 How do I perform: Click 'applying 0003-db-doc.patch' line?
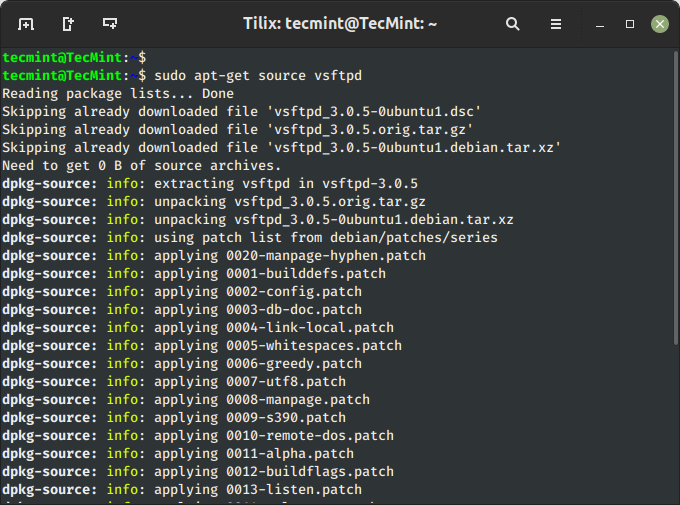tap(182, 310)
